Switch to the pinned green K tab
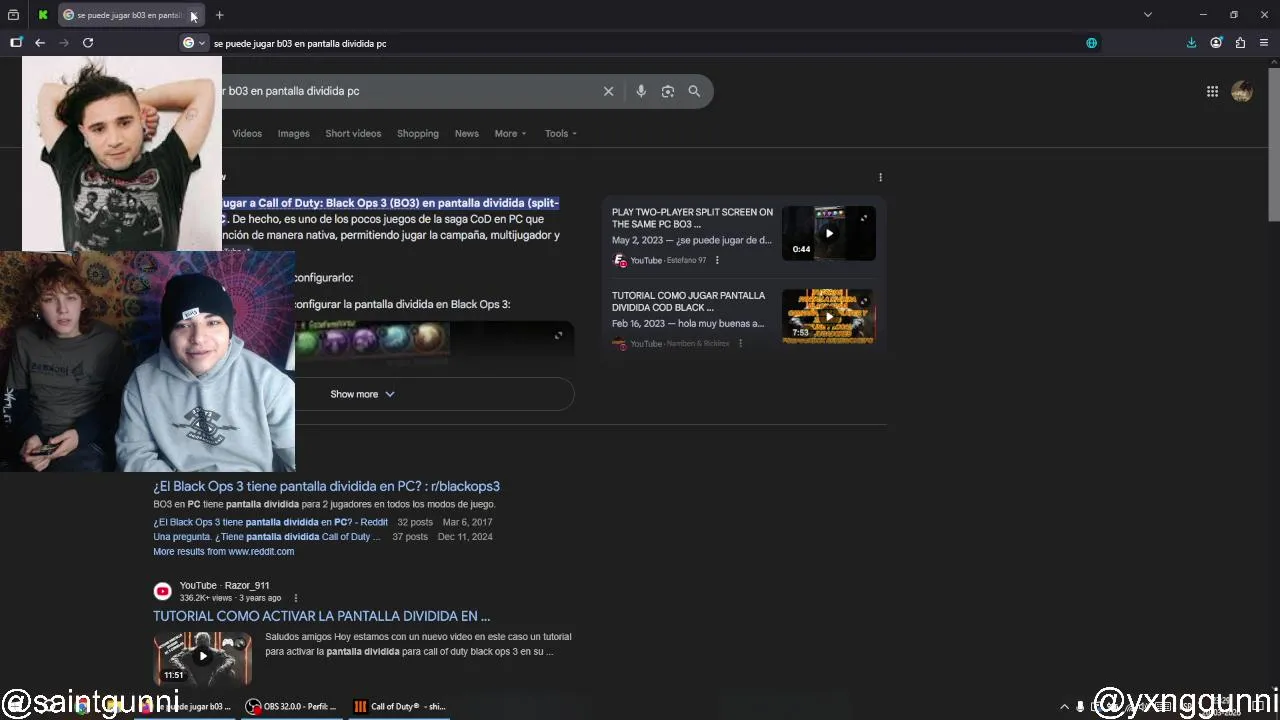The width and height of the screenshot is (1280, 720). 43,15
